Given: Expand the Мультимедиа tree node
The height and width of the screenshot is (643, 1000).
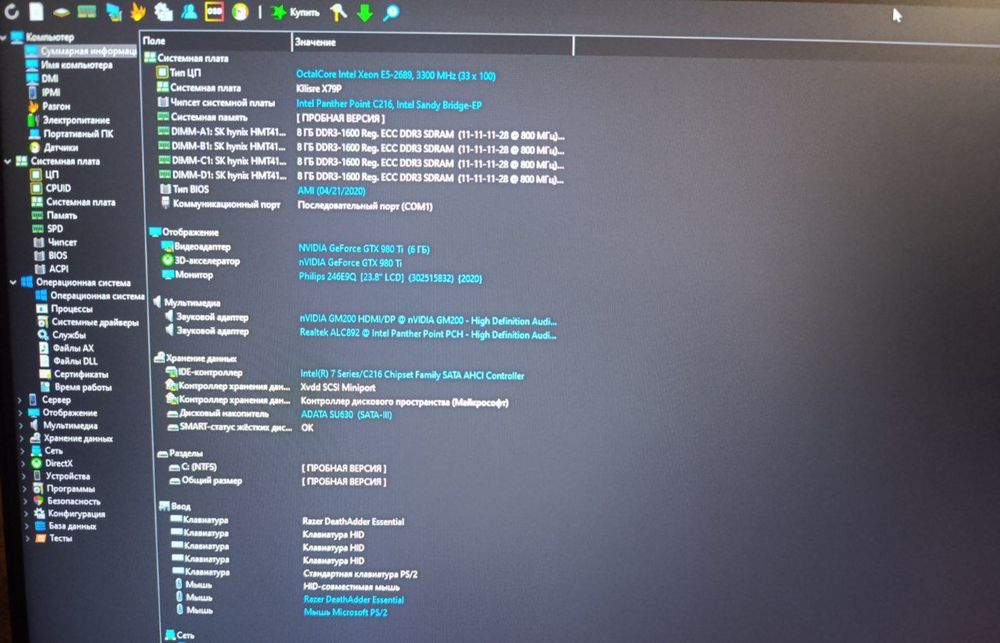Looking at the screenshot, I should 21,425.
